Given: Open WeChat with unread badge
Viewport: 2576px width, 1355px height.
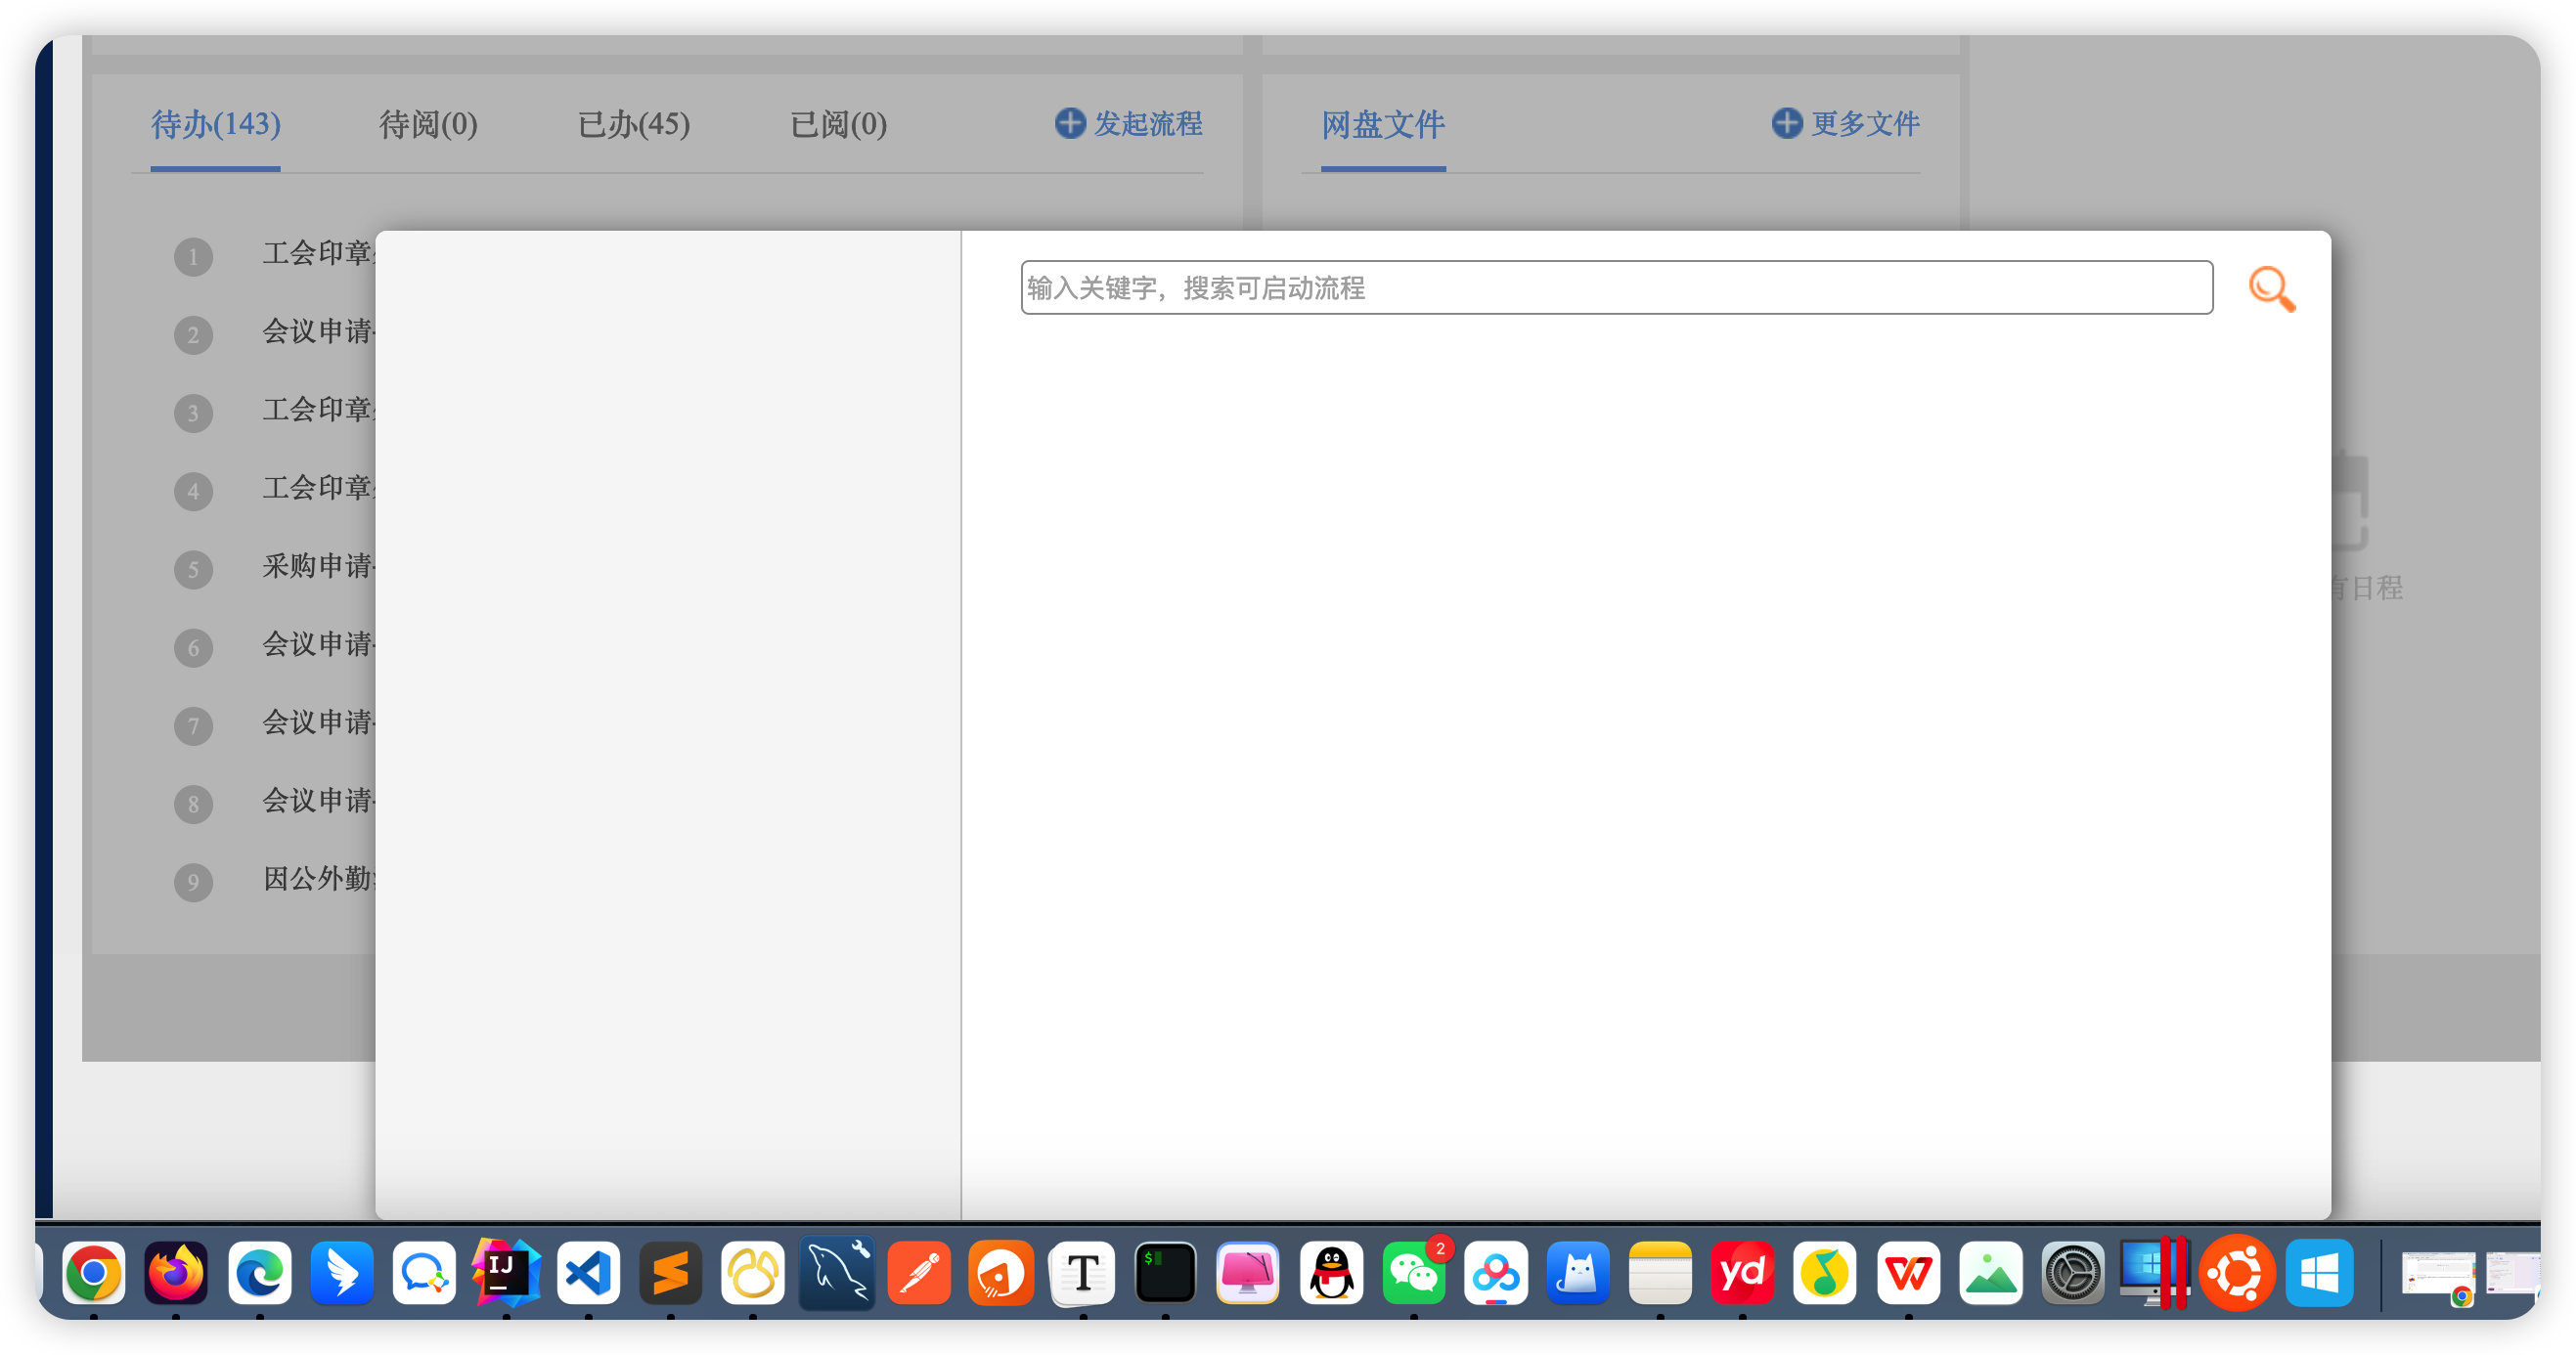Looking at the screenshot, I should coord(1413,1273).
